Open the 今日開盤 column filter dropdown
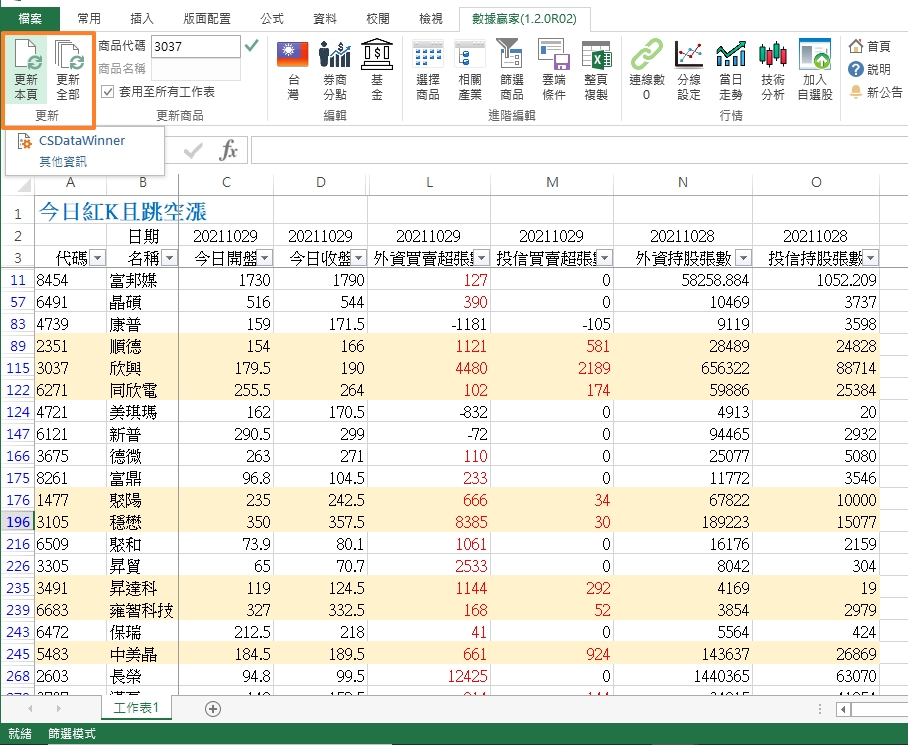 264,258
